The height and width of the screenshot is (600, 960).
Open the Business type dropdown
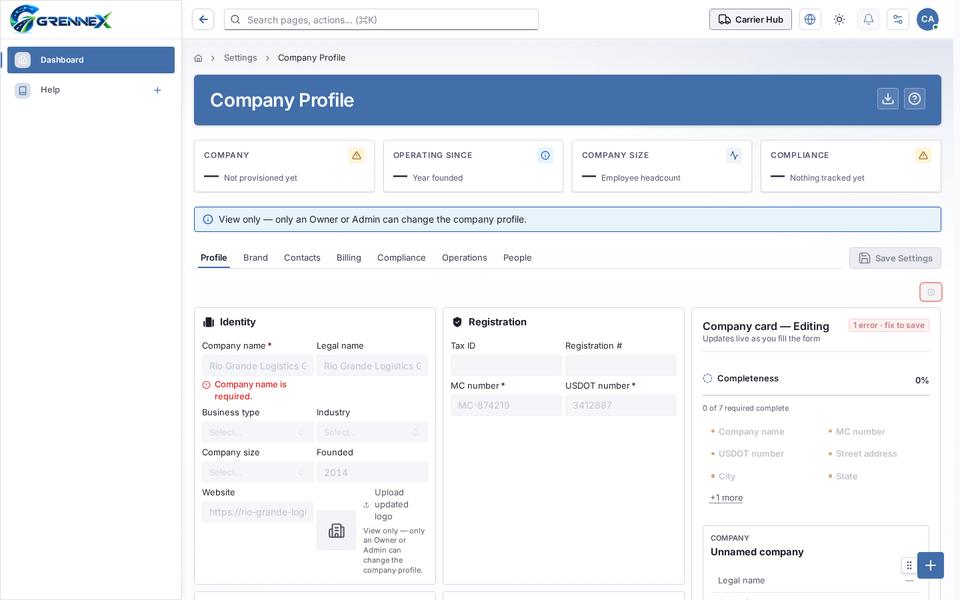click(258, 432)
